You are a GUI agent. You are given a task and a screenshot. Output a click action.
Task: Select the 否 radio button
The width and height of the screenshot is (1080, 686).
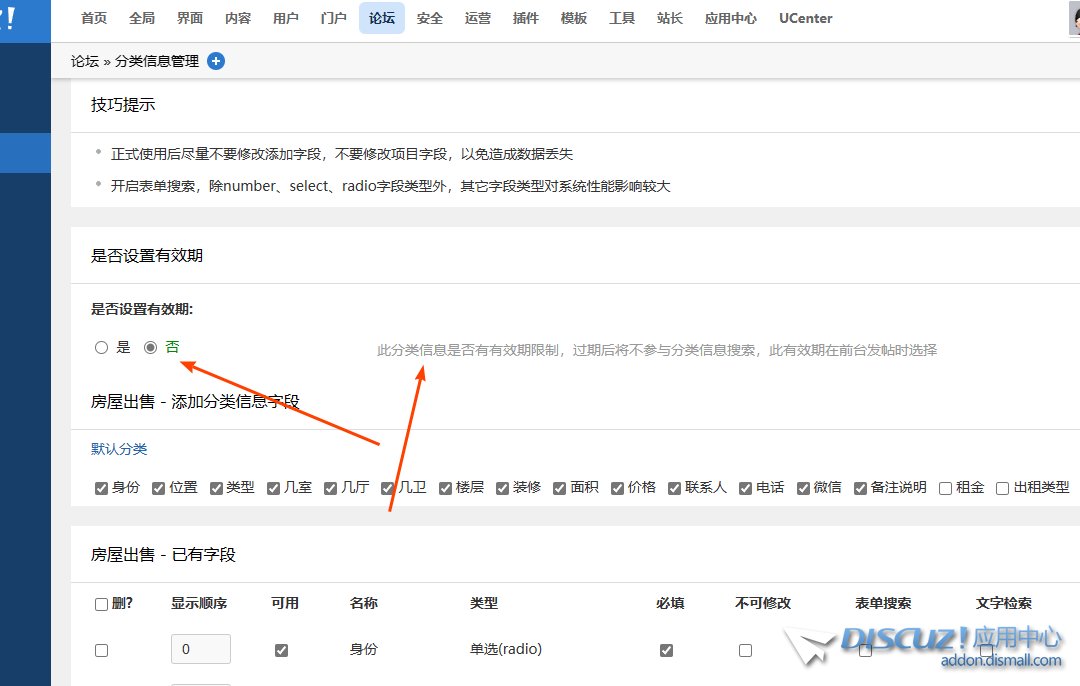pyautogui.click(x=150, y=347)
